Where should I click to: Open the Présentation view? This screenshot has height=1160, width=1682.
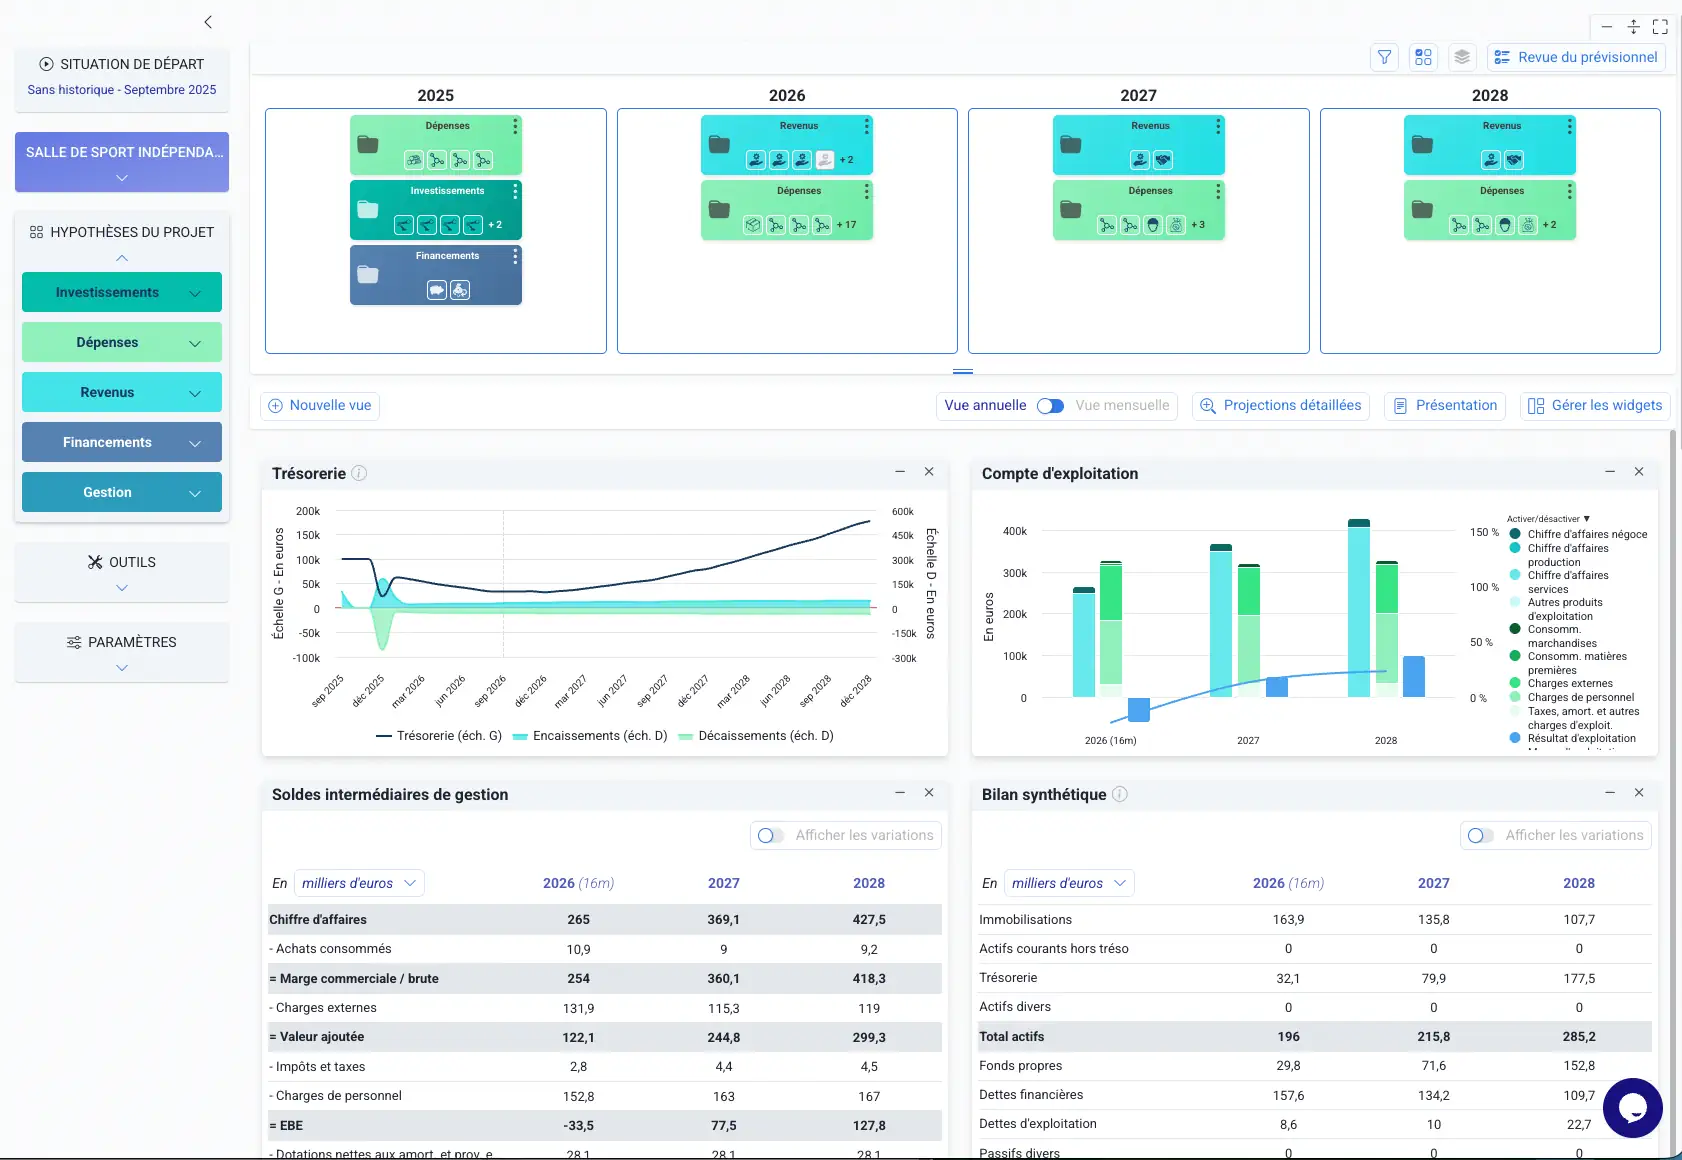(1445, 406)
